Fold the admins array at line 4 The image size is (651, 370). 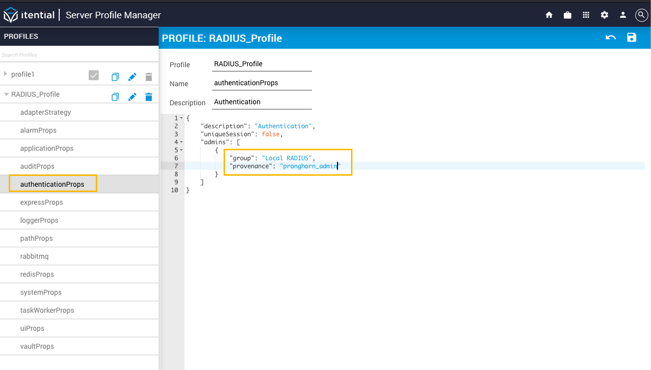tap(181, 142)
